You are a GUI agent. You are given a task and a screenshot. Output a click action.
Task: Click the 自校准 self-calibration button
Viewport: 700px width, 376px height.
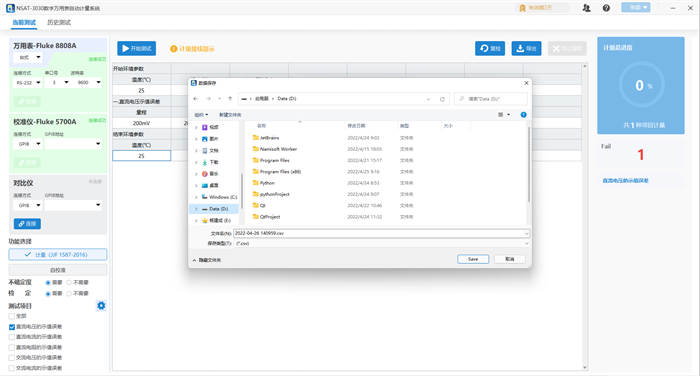click(58, 270)
